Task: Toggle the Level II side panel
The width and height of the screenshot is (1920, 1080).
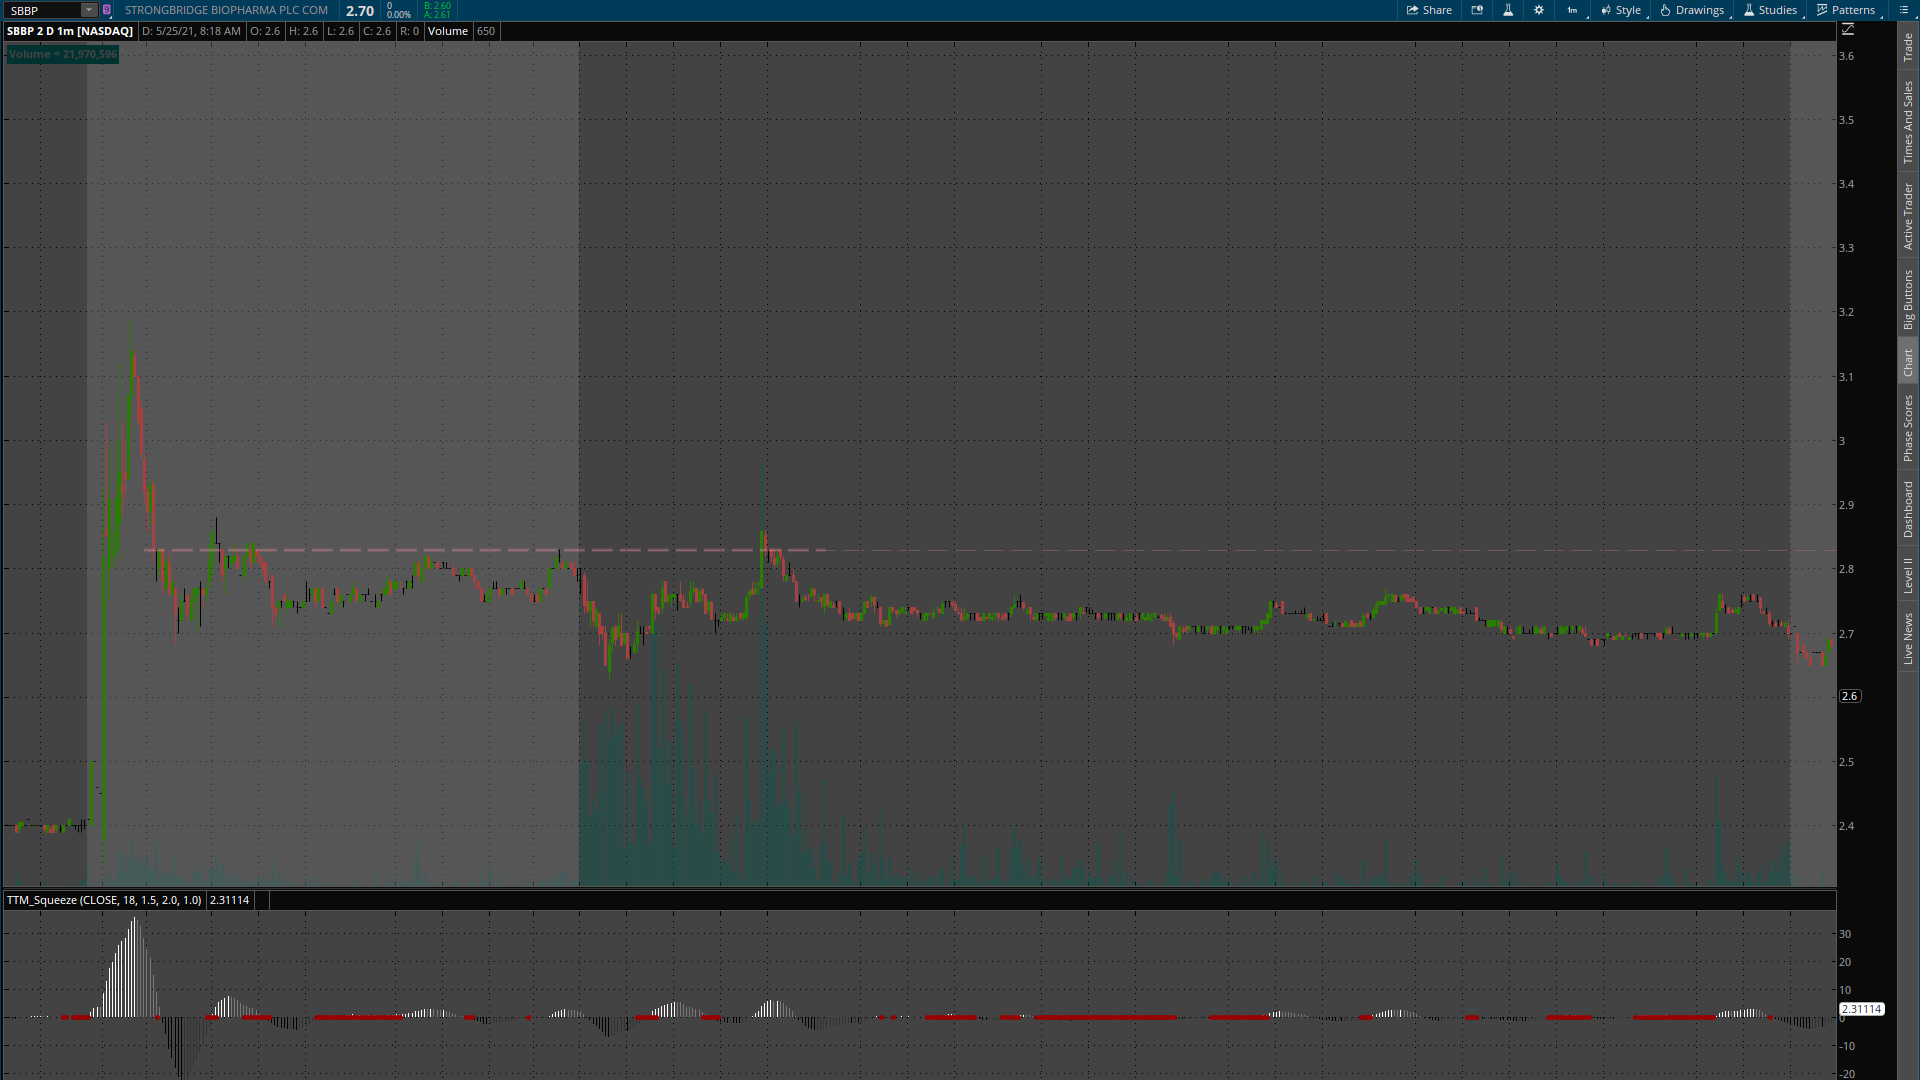Action: click(x=1908, y=575)
